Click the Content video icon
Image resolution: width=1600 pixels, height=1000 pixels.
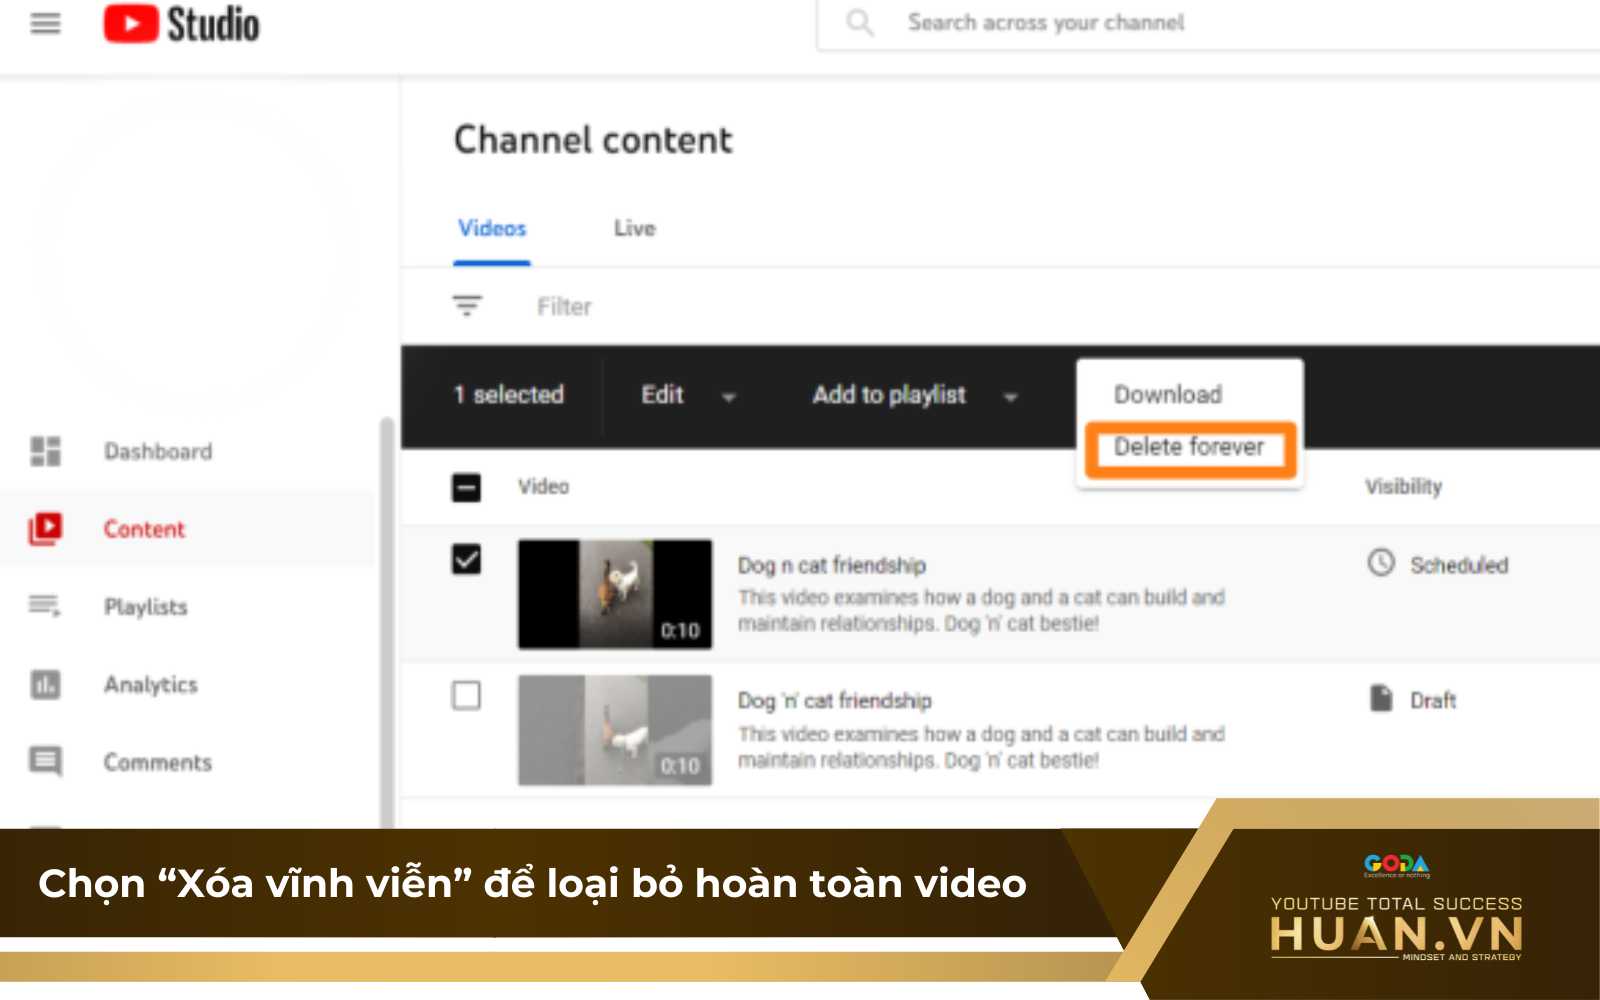pyautogui.click(x=45, y=528)
